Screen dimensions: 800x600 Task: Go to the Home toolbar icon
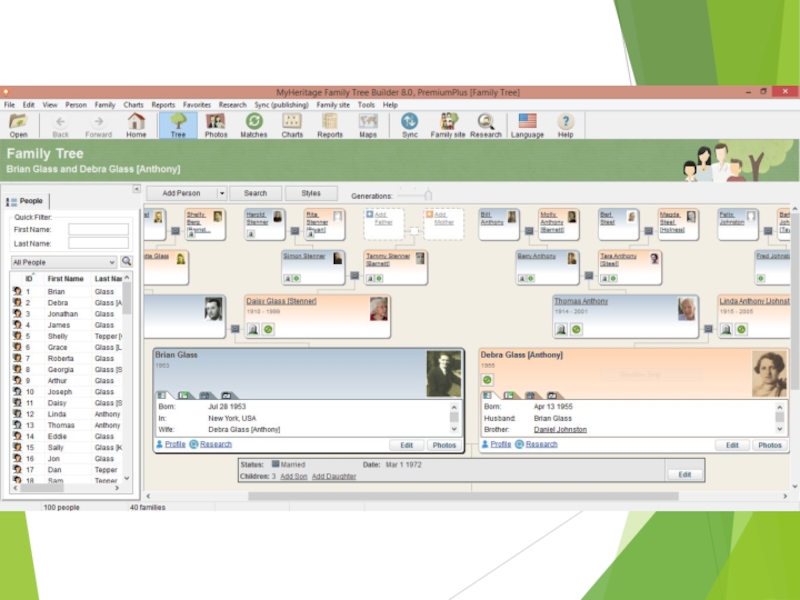[x=136, y=126]
